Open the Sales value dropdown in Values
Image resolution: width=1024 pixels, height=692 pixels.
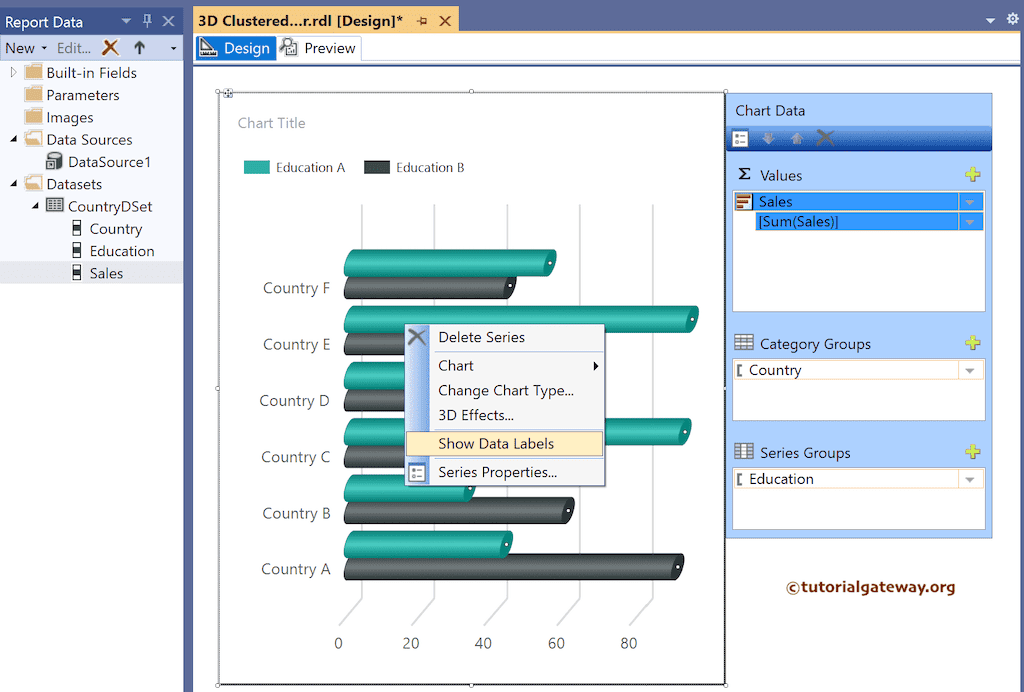tap(971, 202)
